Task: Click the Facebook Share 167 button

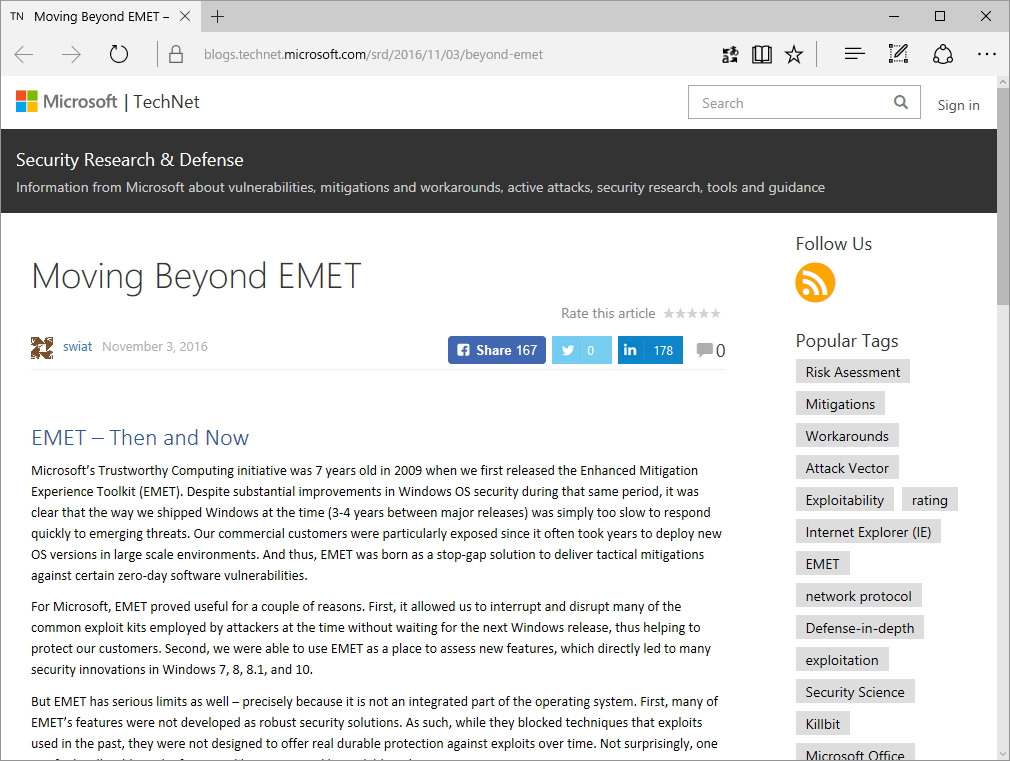Action: point(497,350)
